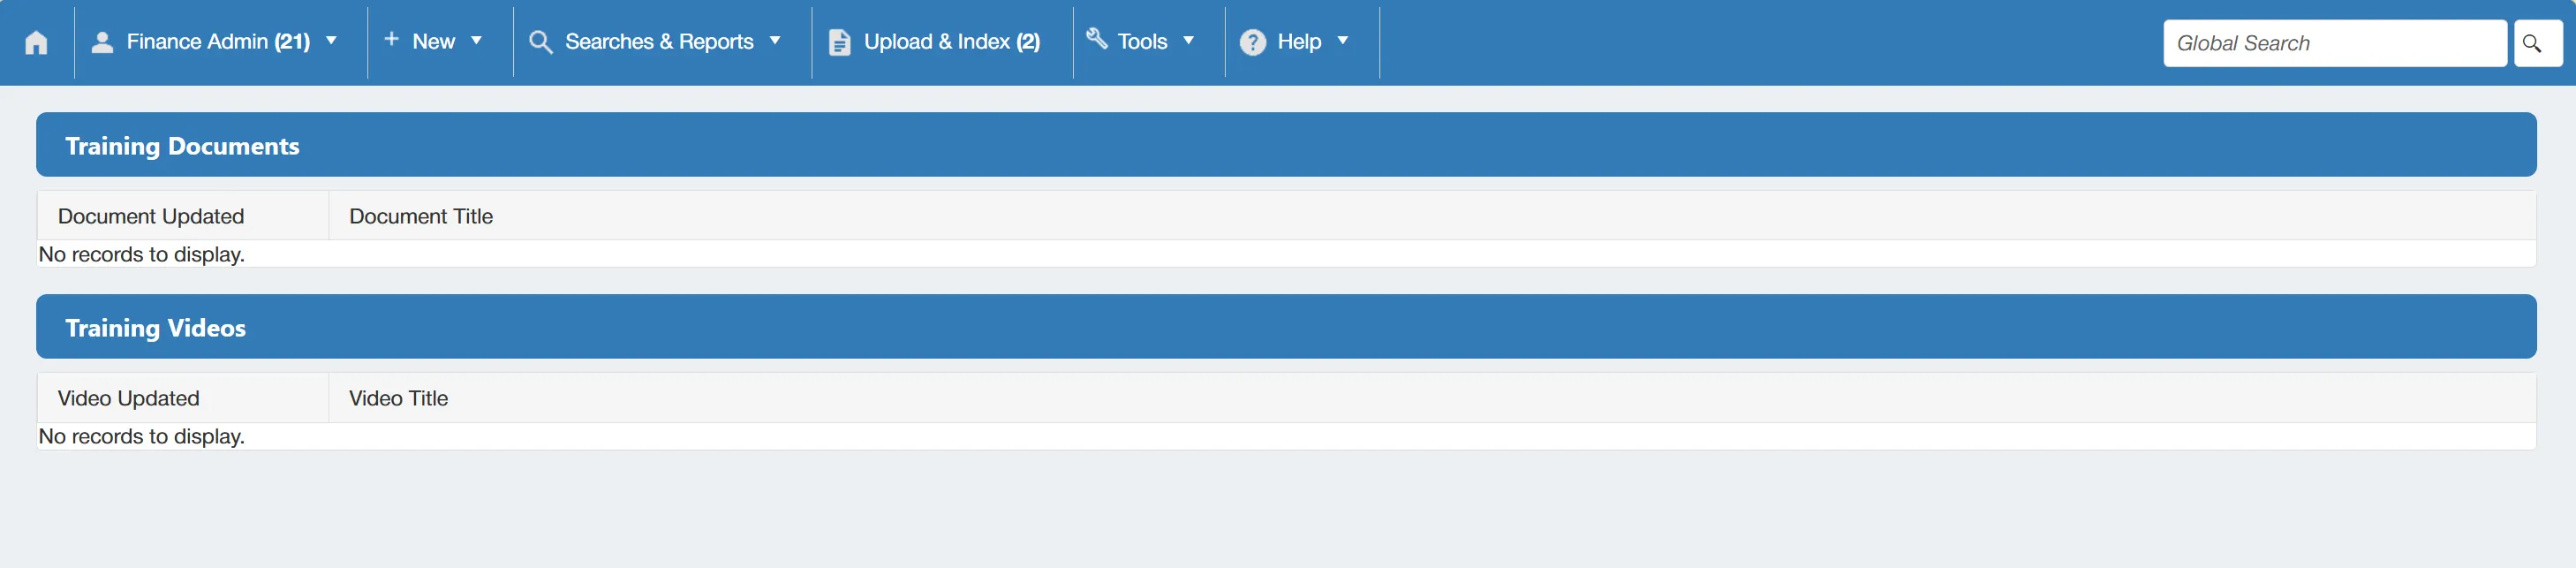Click the magnifier icon in Searches & Reports
2576x568 pixels.
[x=541, y=42]
